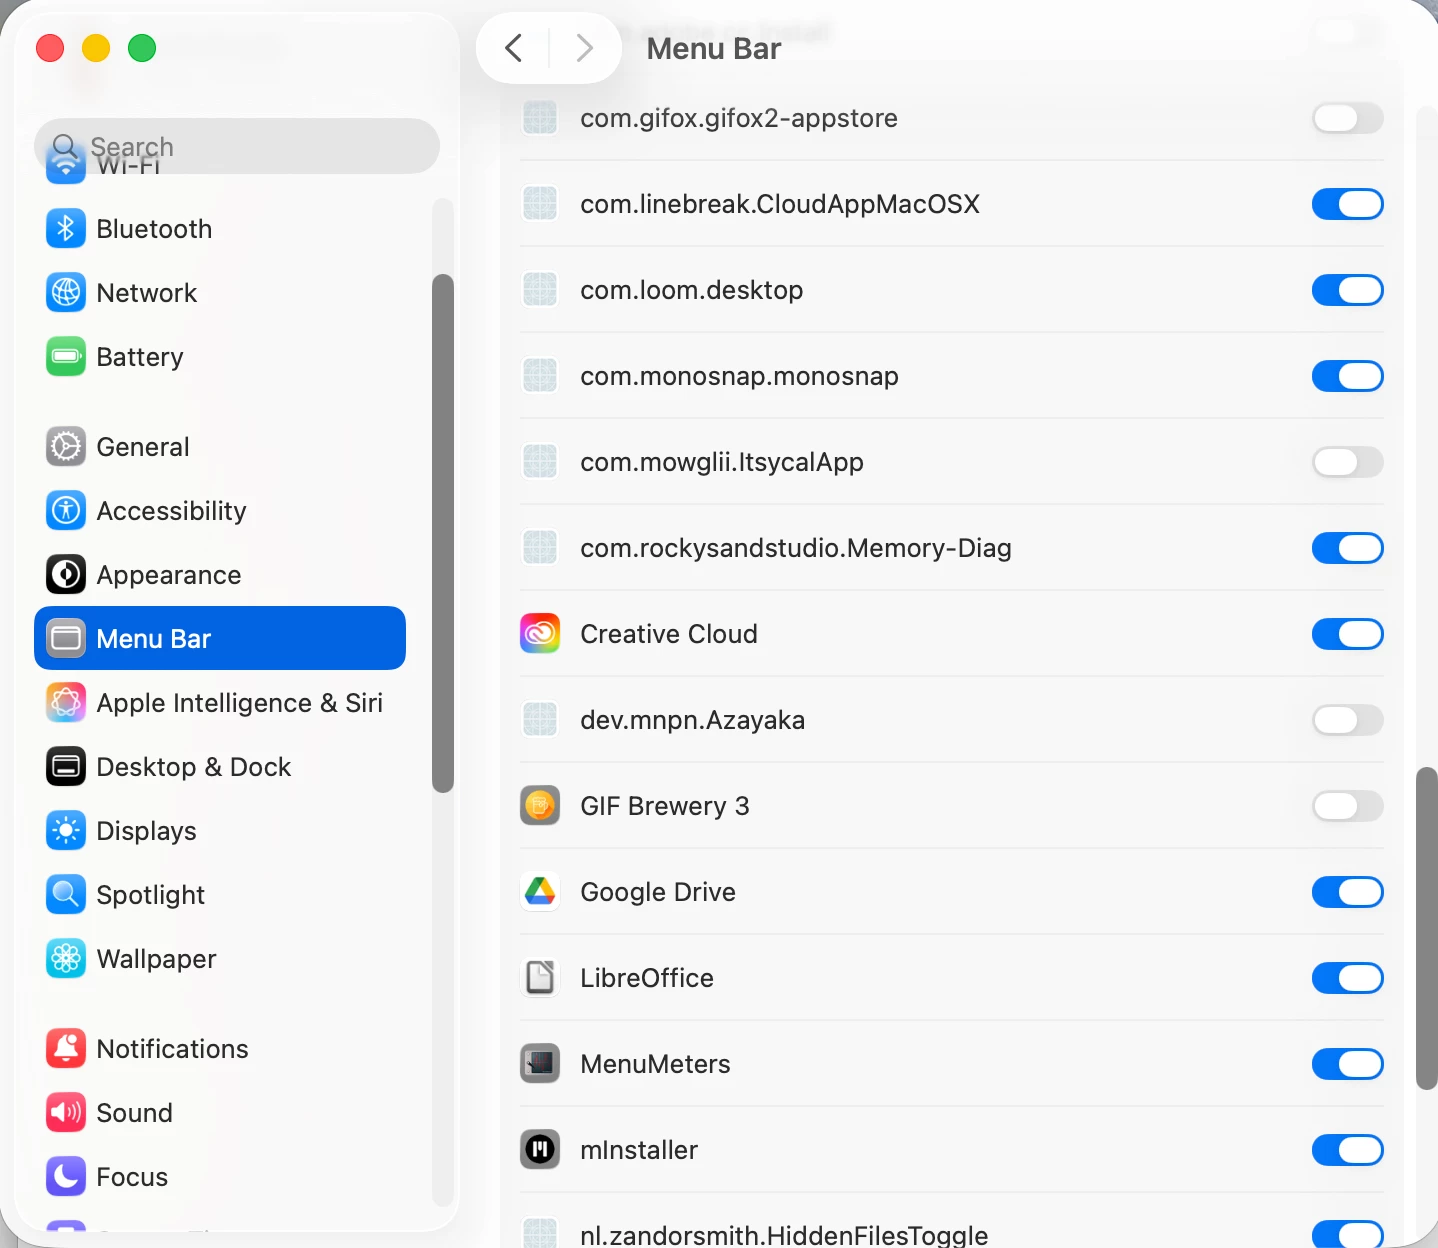Click the Accessibility icon

(x=66, y=511)
